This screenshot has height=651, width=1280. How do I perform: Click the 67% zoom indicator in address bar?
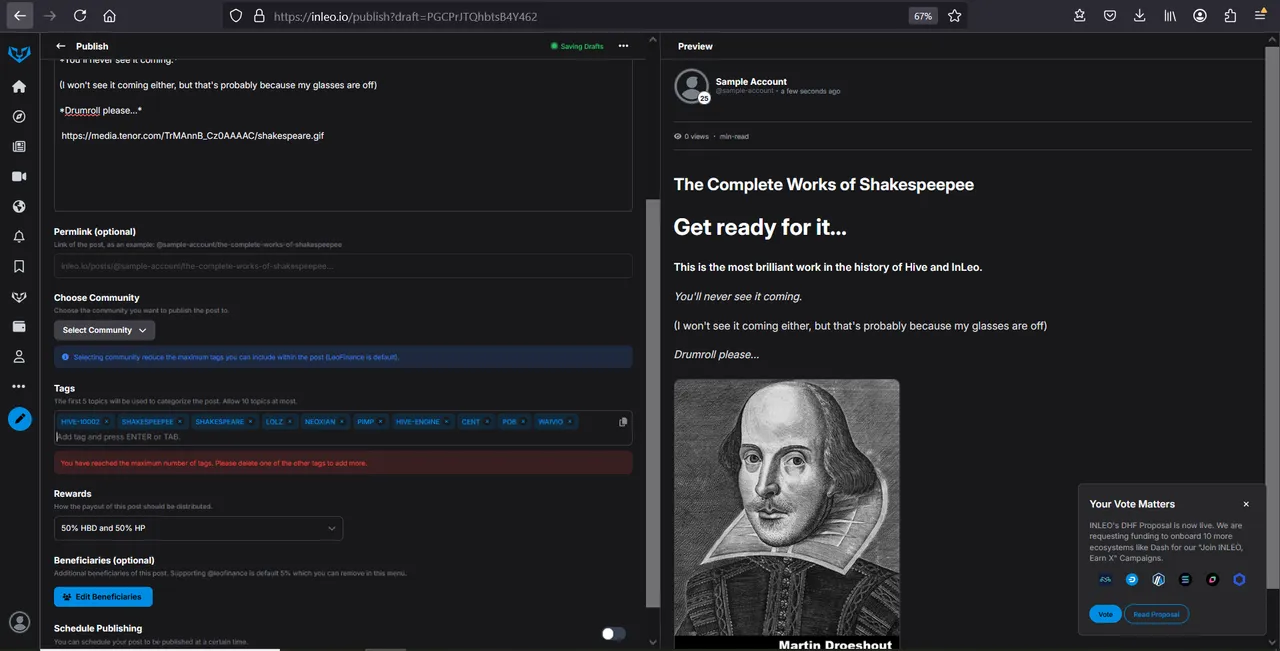(922, 16)
